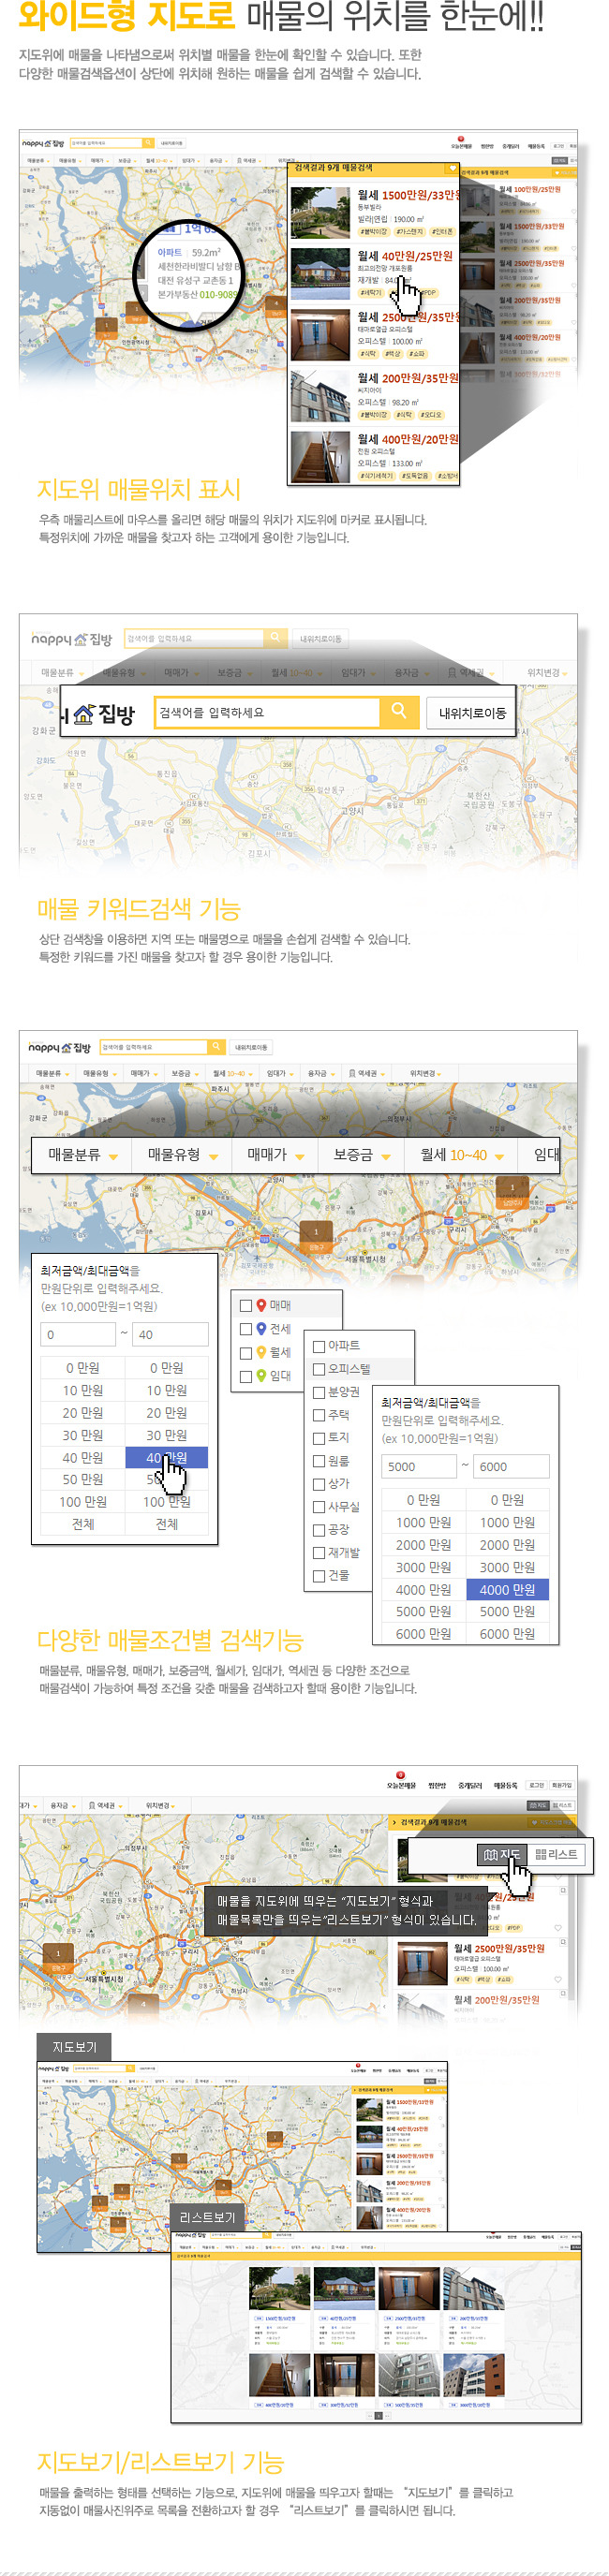The image size is (609, 2576).
Task: Open the enlarged 매물분류 dropdown
Action: pos(83,1154)
